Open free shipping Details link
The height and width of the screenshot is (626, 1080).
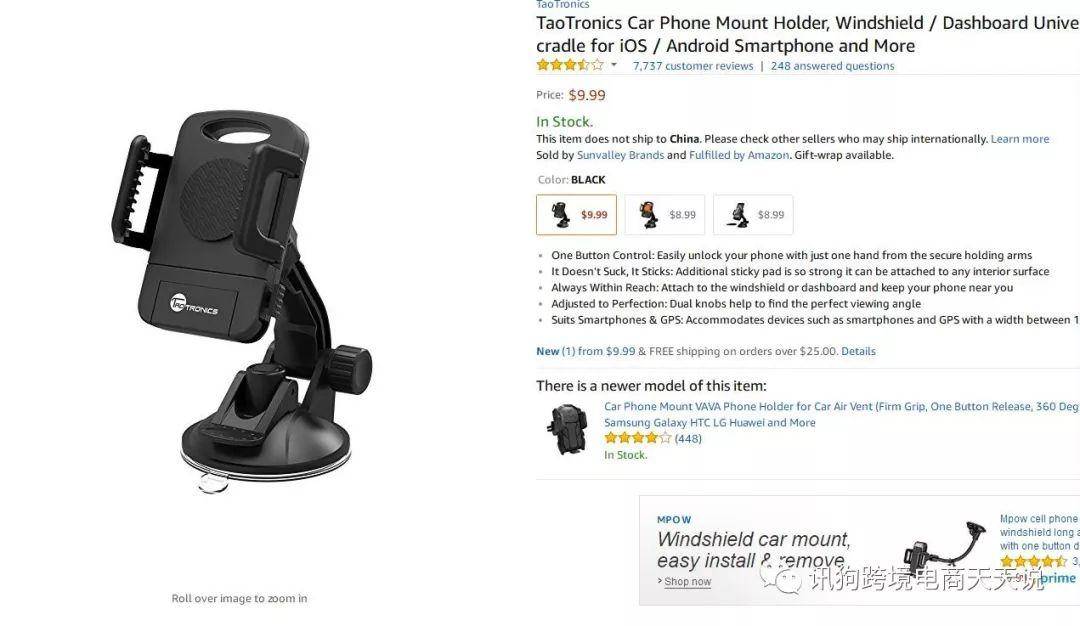point(858,351)
